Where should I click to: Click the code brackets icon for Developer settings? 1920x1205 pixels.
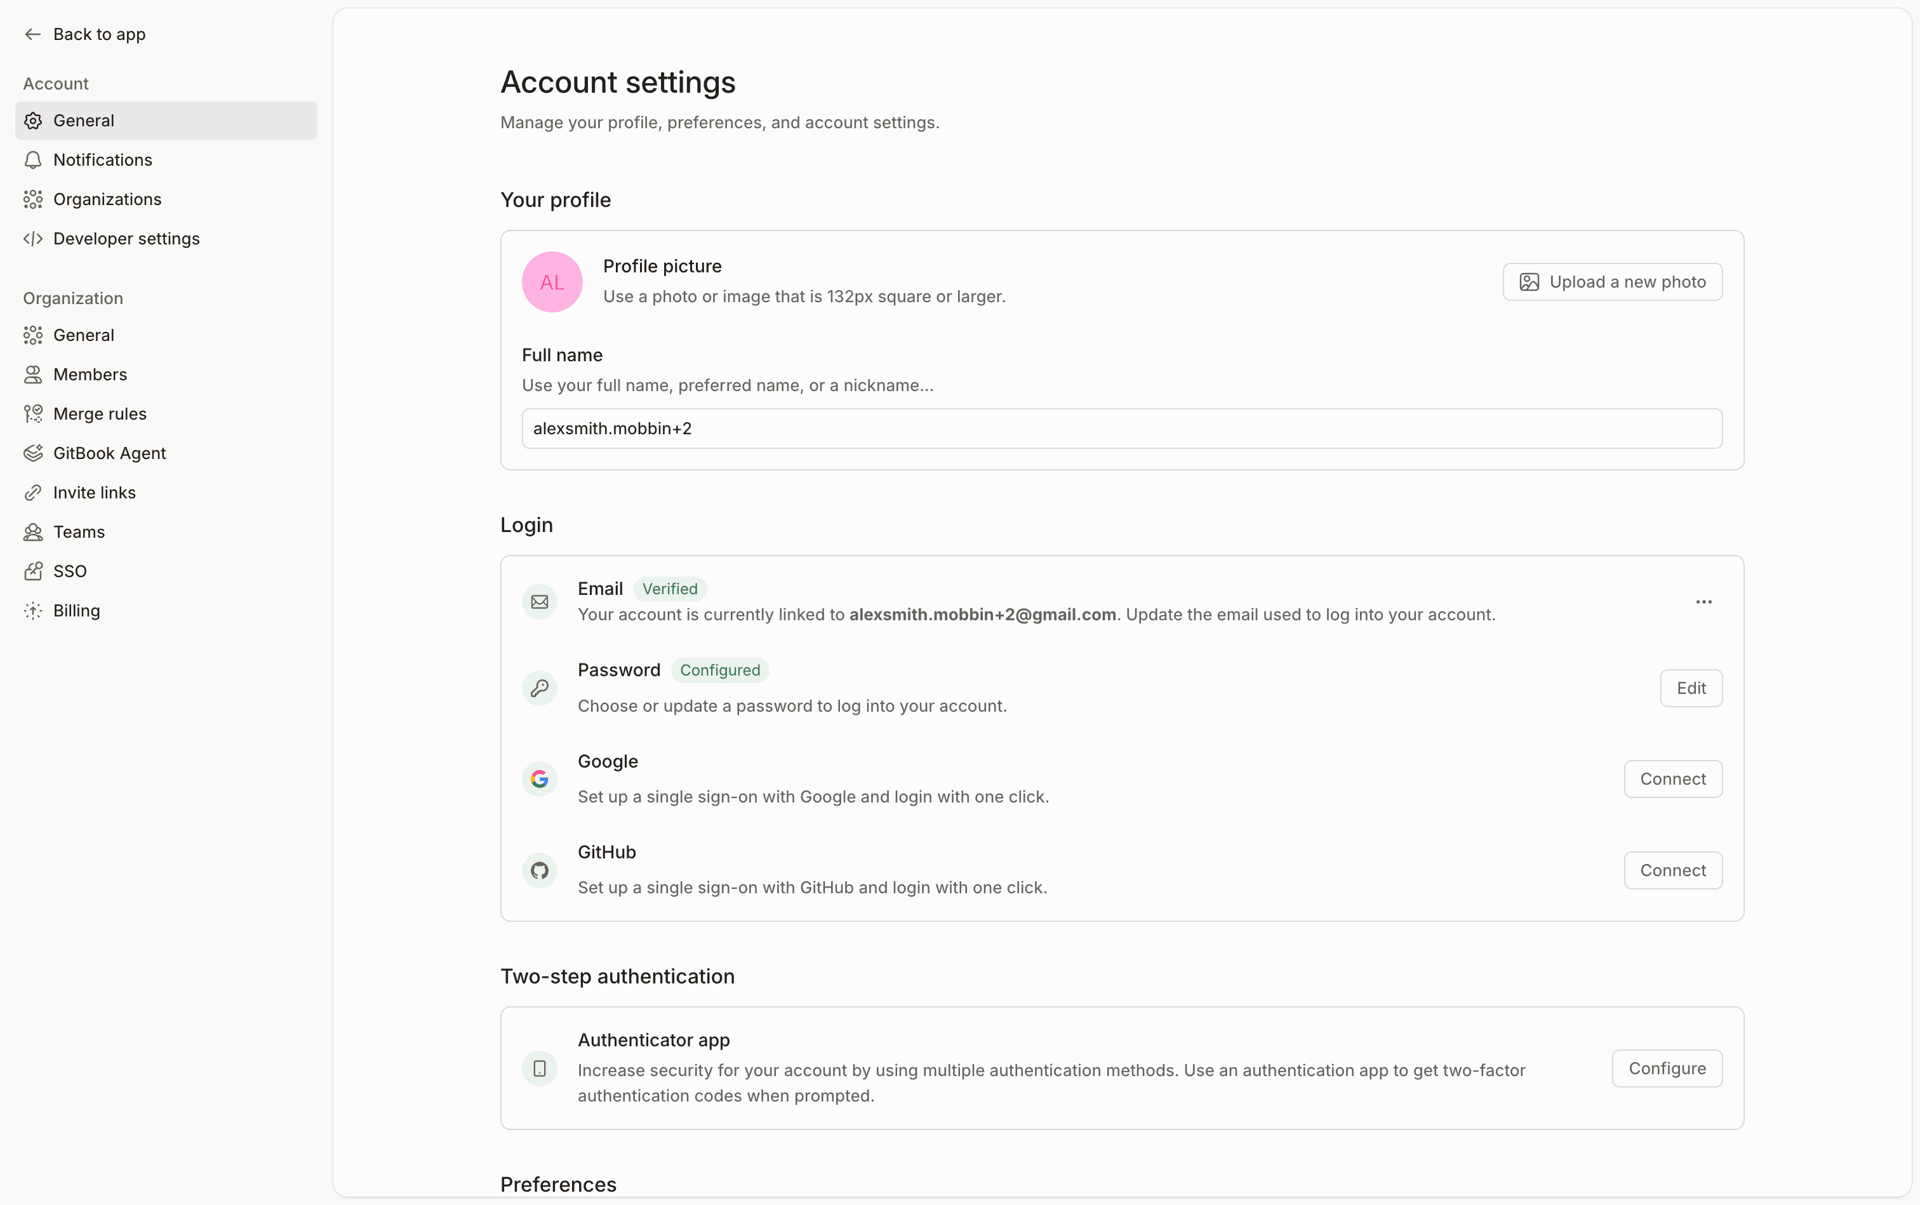33,239
